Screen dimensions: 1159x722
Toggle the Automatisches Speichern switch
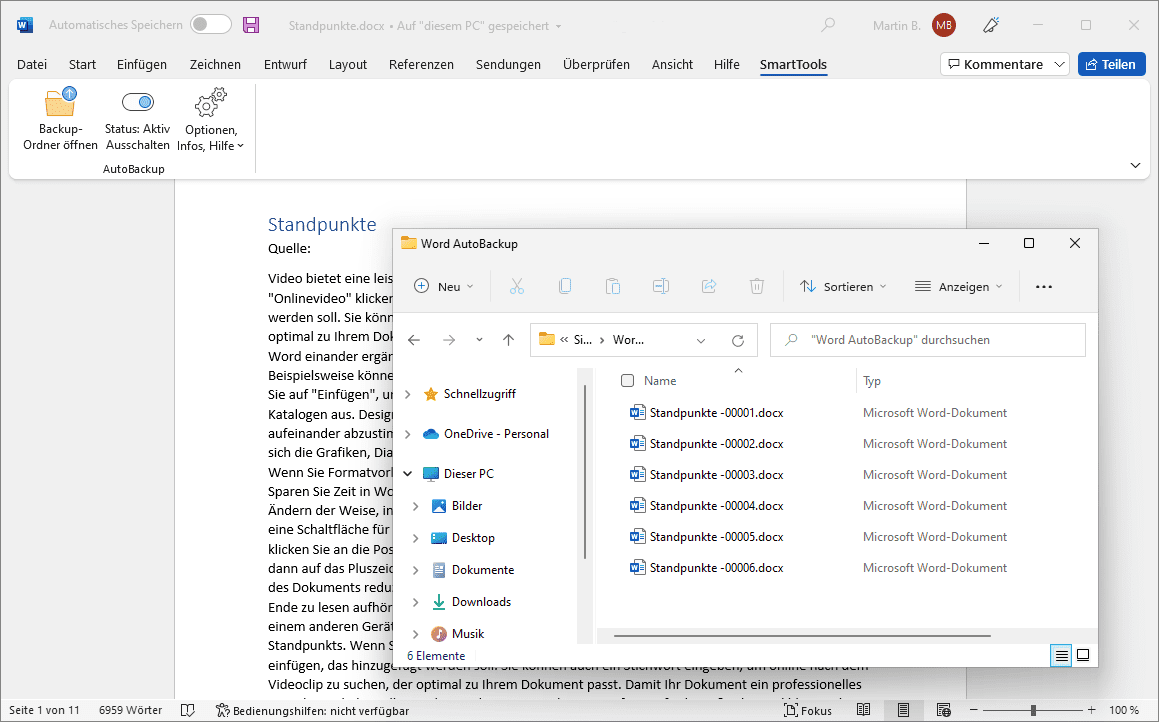[x=210, y=25]
